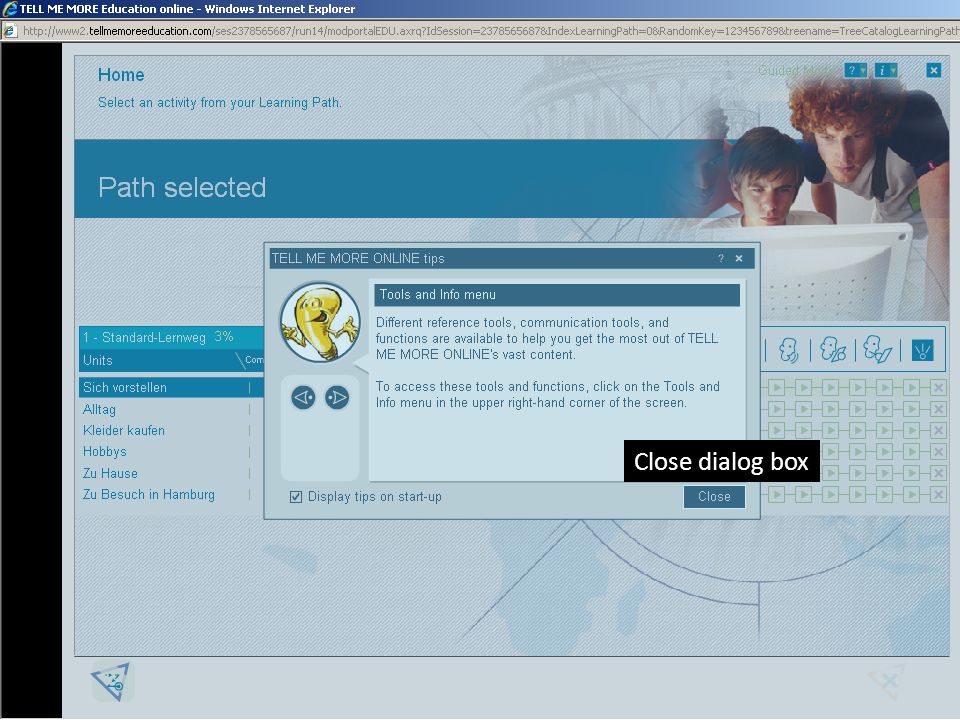Click the X icon in Hobbys row
Viewport: 960px width, 720px height.
[x=938, y=452]
